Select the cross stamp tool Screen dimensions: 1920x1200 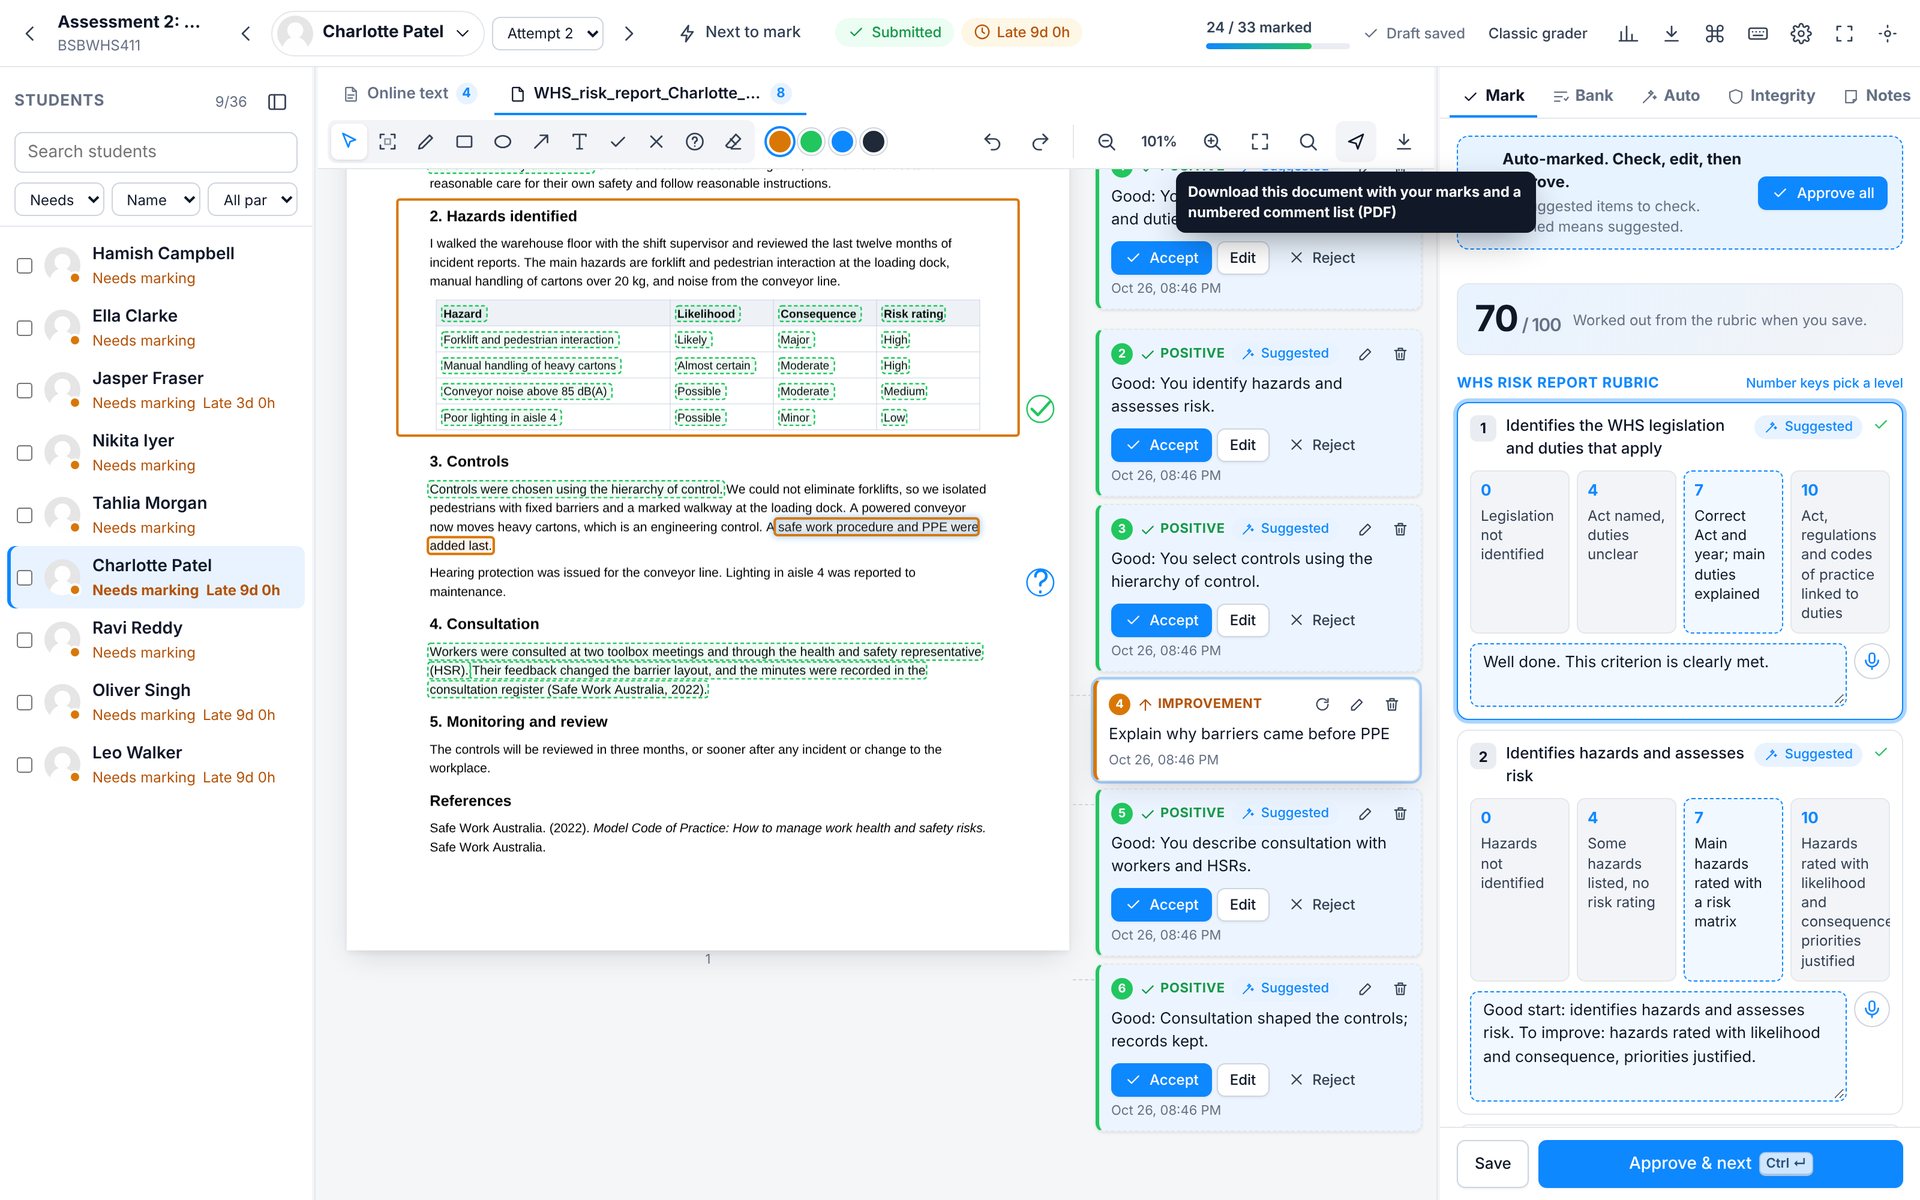tap(656, 142)
